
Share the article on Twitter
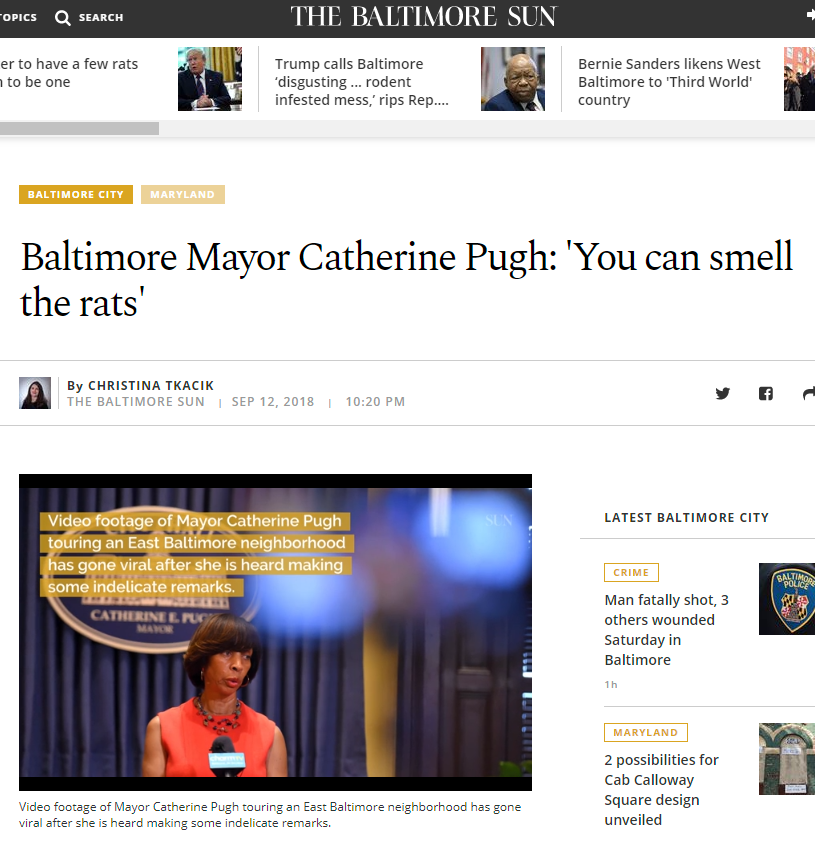(x=723, y=393)
